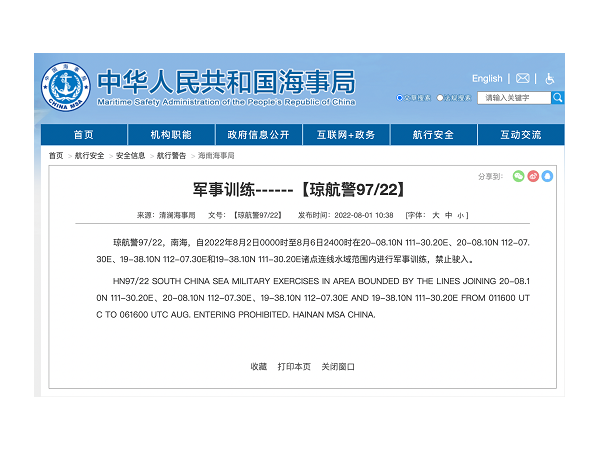Select the first search mode radio button
This screenshot has width=600, height=450.
[x=400, y=98]
